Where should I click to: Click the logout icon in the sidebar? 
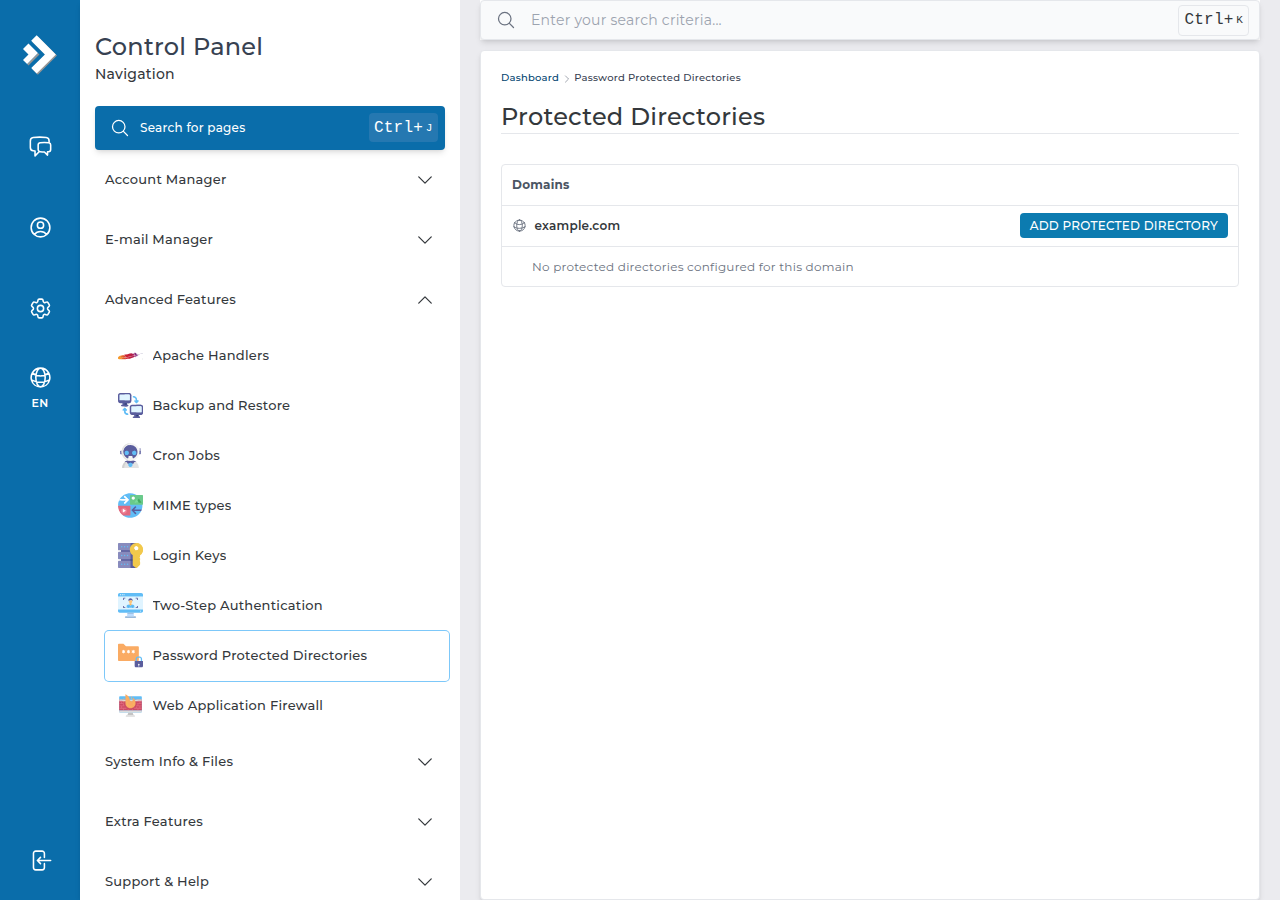[40, 860]
